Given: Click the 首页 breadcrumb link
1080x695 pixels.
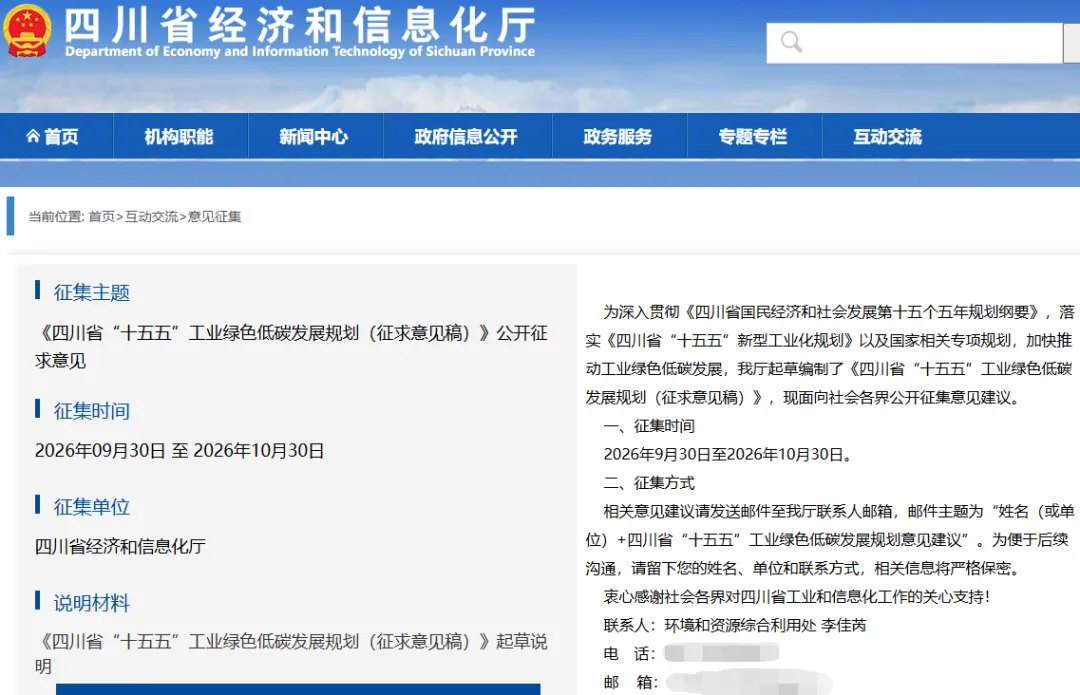Looking at the screenshot, I should [102, 216].
